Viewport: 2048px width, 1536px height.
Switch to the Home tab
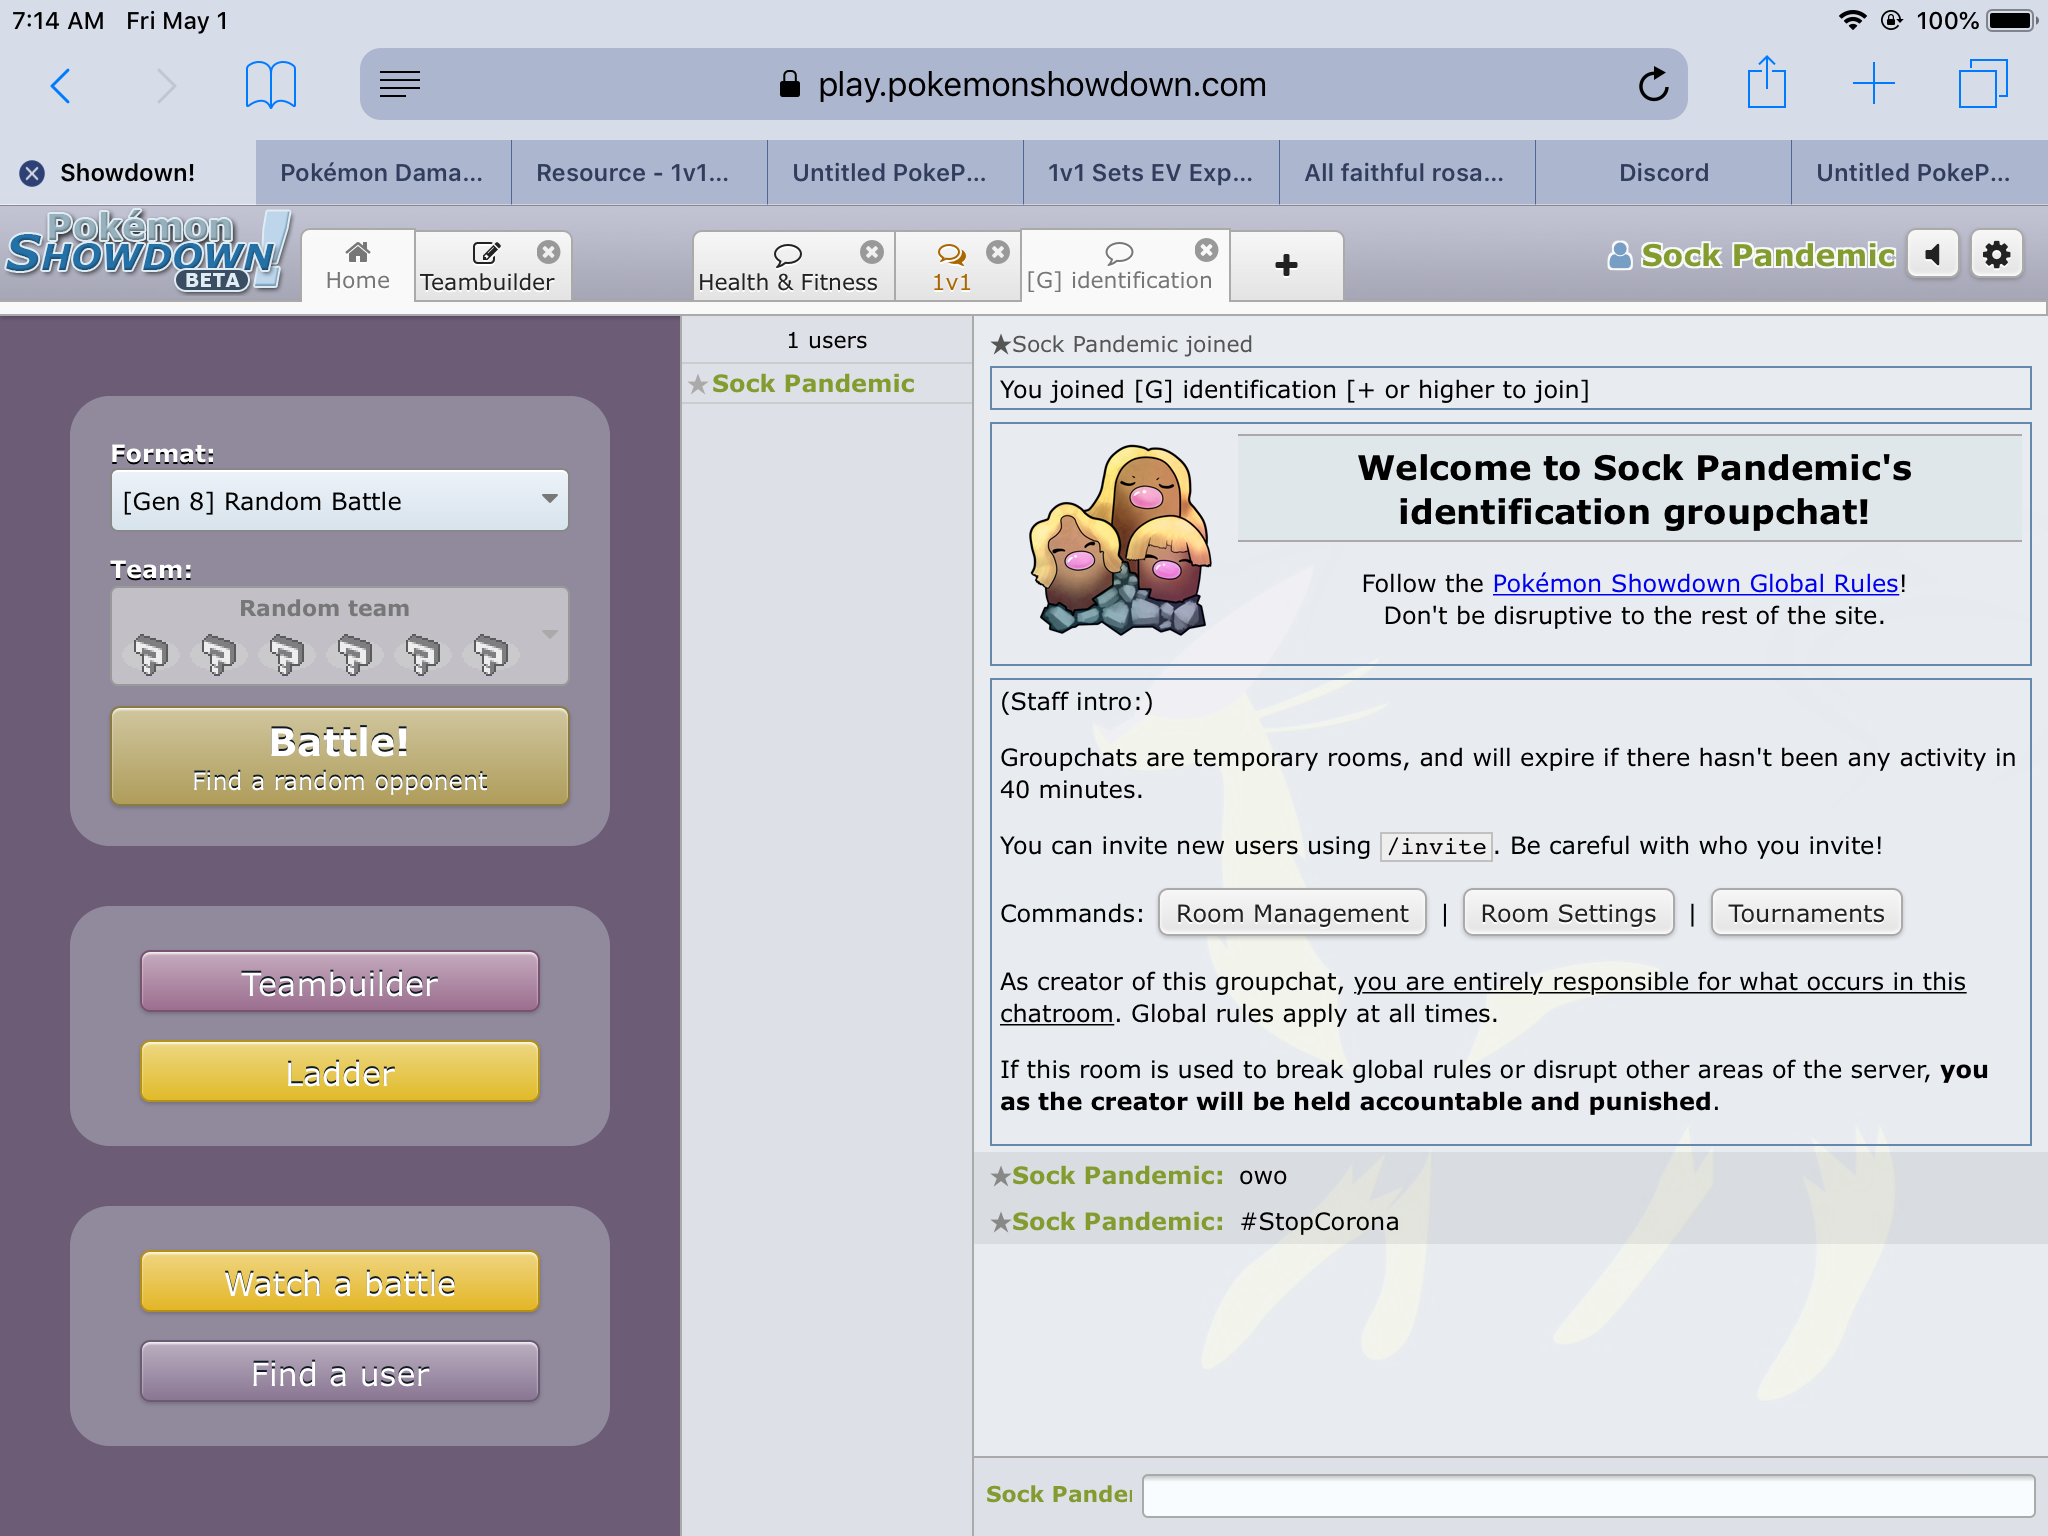pos(358,266)
